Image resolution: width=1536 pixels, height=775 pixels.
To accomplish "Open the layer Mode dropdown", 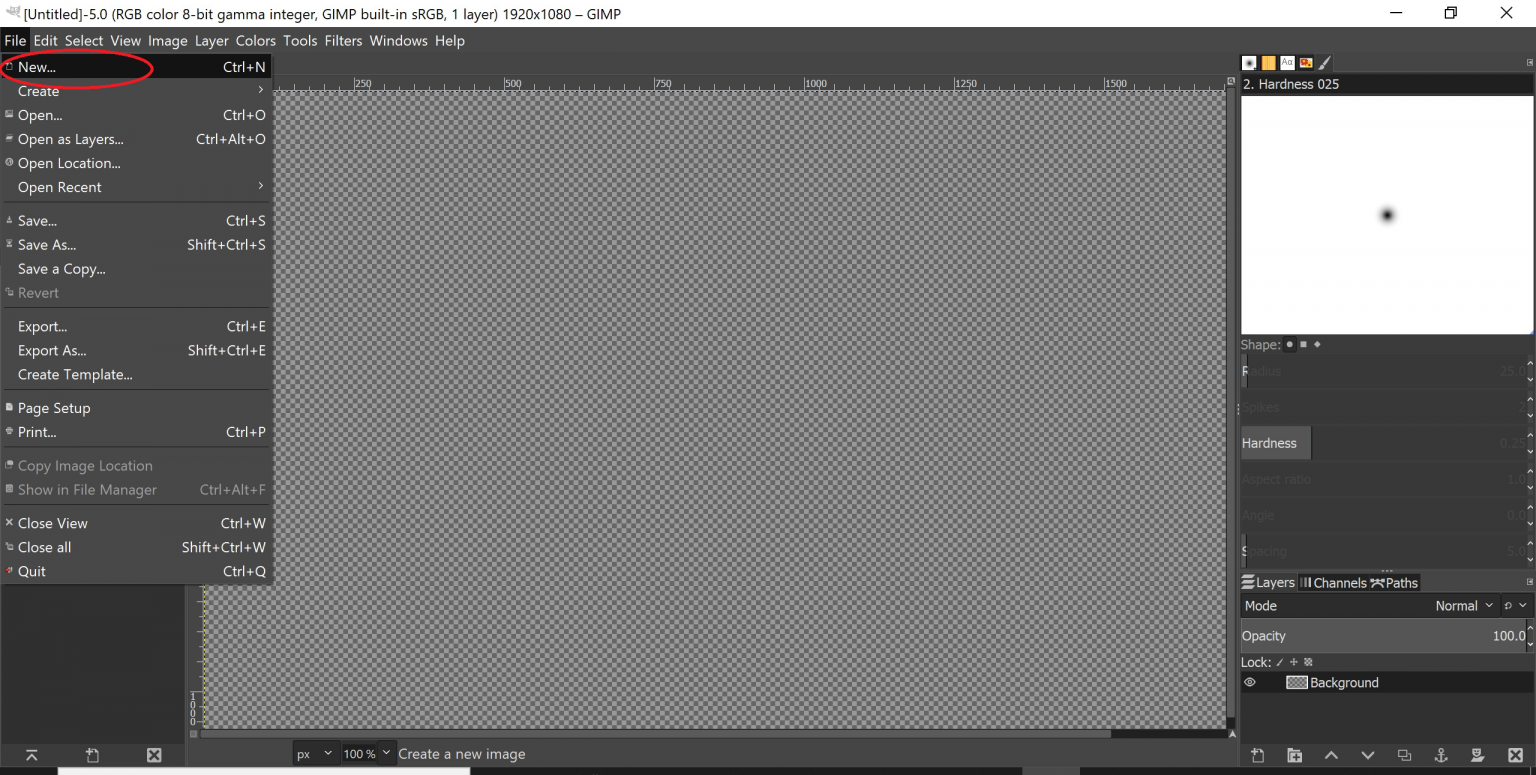I will [1464, 605].
